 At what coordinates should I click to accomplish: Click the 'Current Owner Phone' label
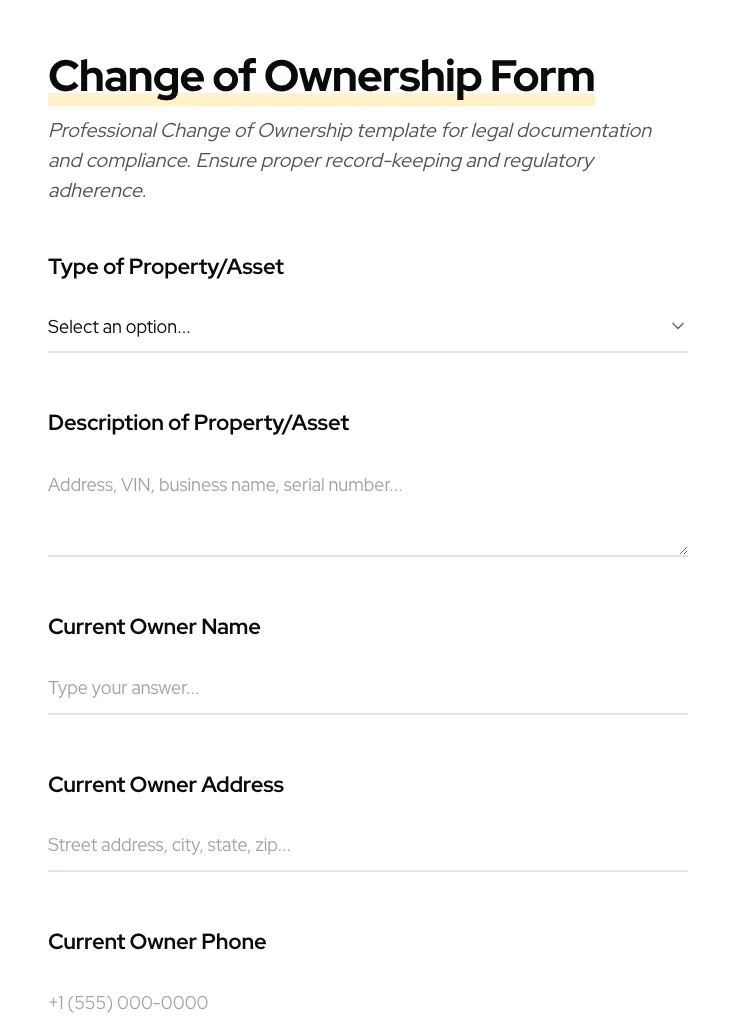(x=157, y=942)
